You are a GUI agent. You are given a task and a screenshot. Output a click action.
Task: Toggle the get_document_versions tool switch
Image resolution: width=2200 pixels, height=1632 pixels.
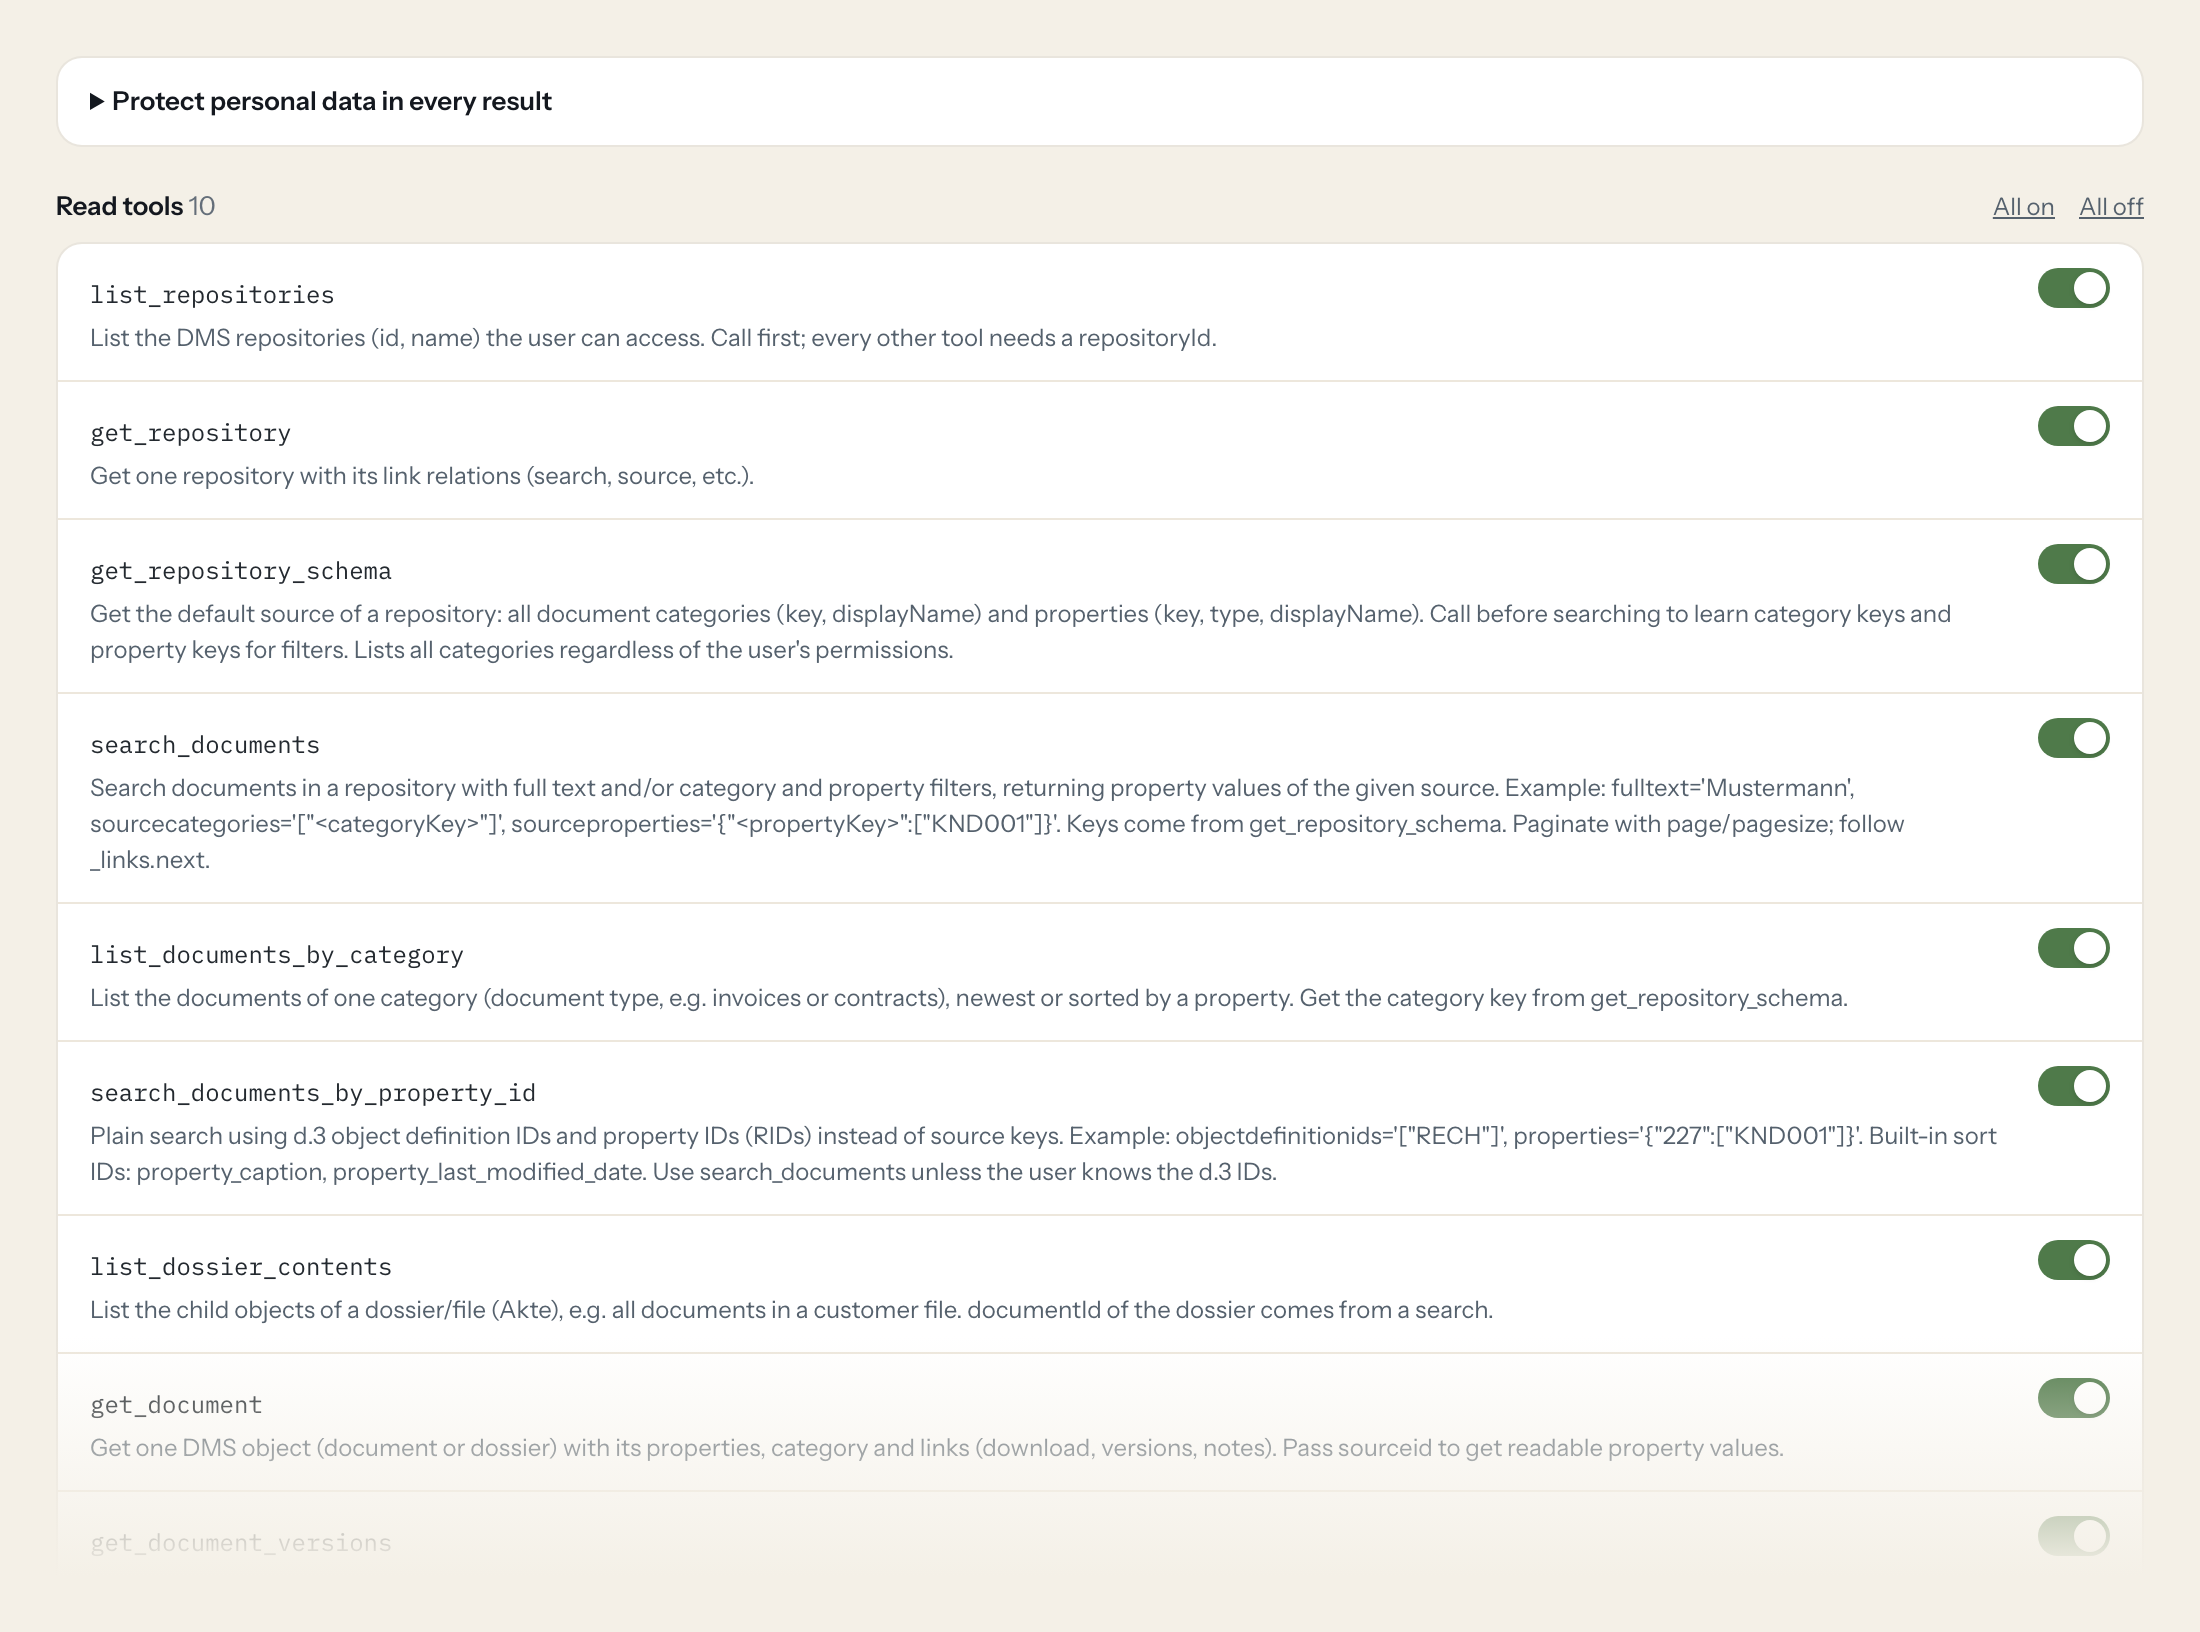click(x=2073, y=1536)
